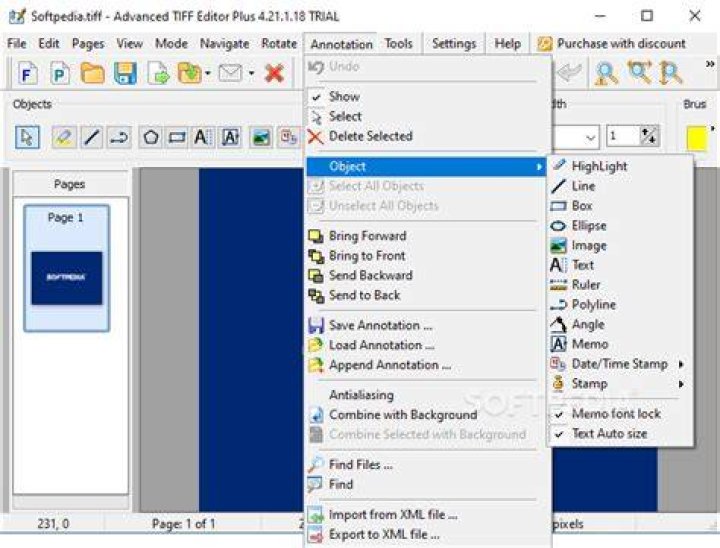Screen dimensions: 720x548
Task: Click the export page green arrow icon
Action: click(158, 73)
